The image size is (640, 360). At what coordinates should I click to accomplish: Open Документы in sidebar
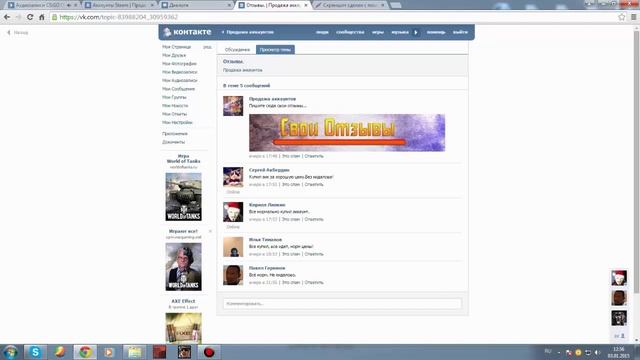[173, 142]
